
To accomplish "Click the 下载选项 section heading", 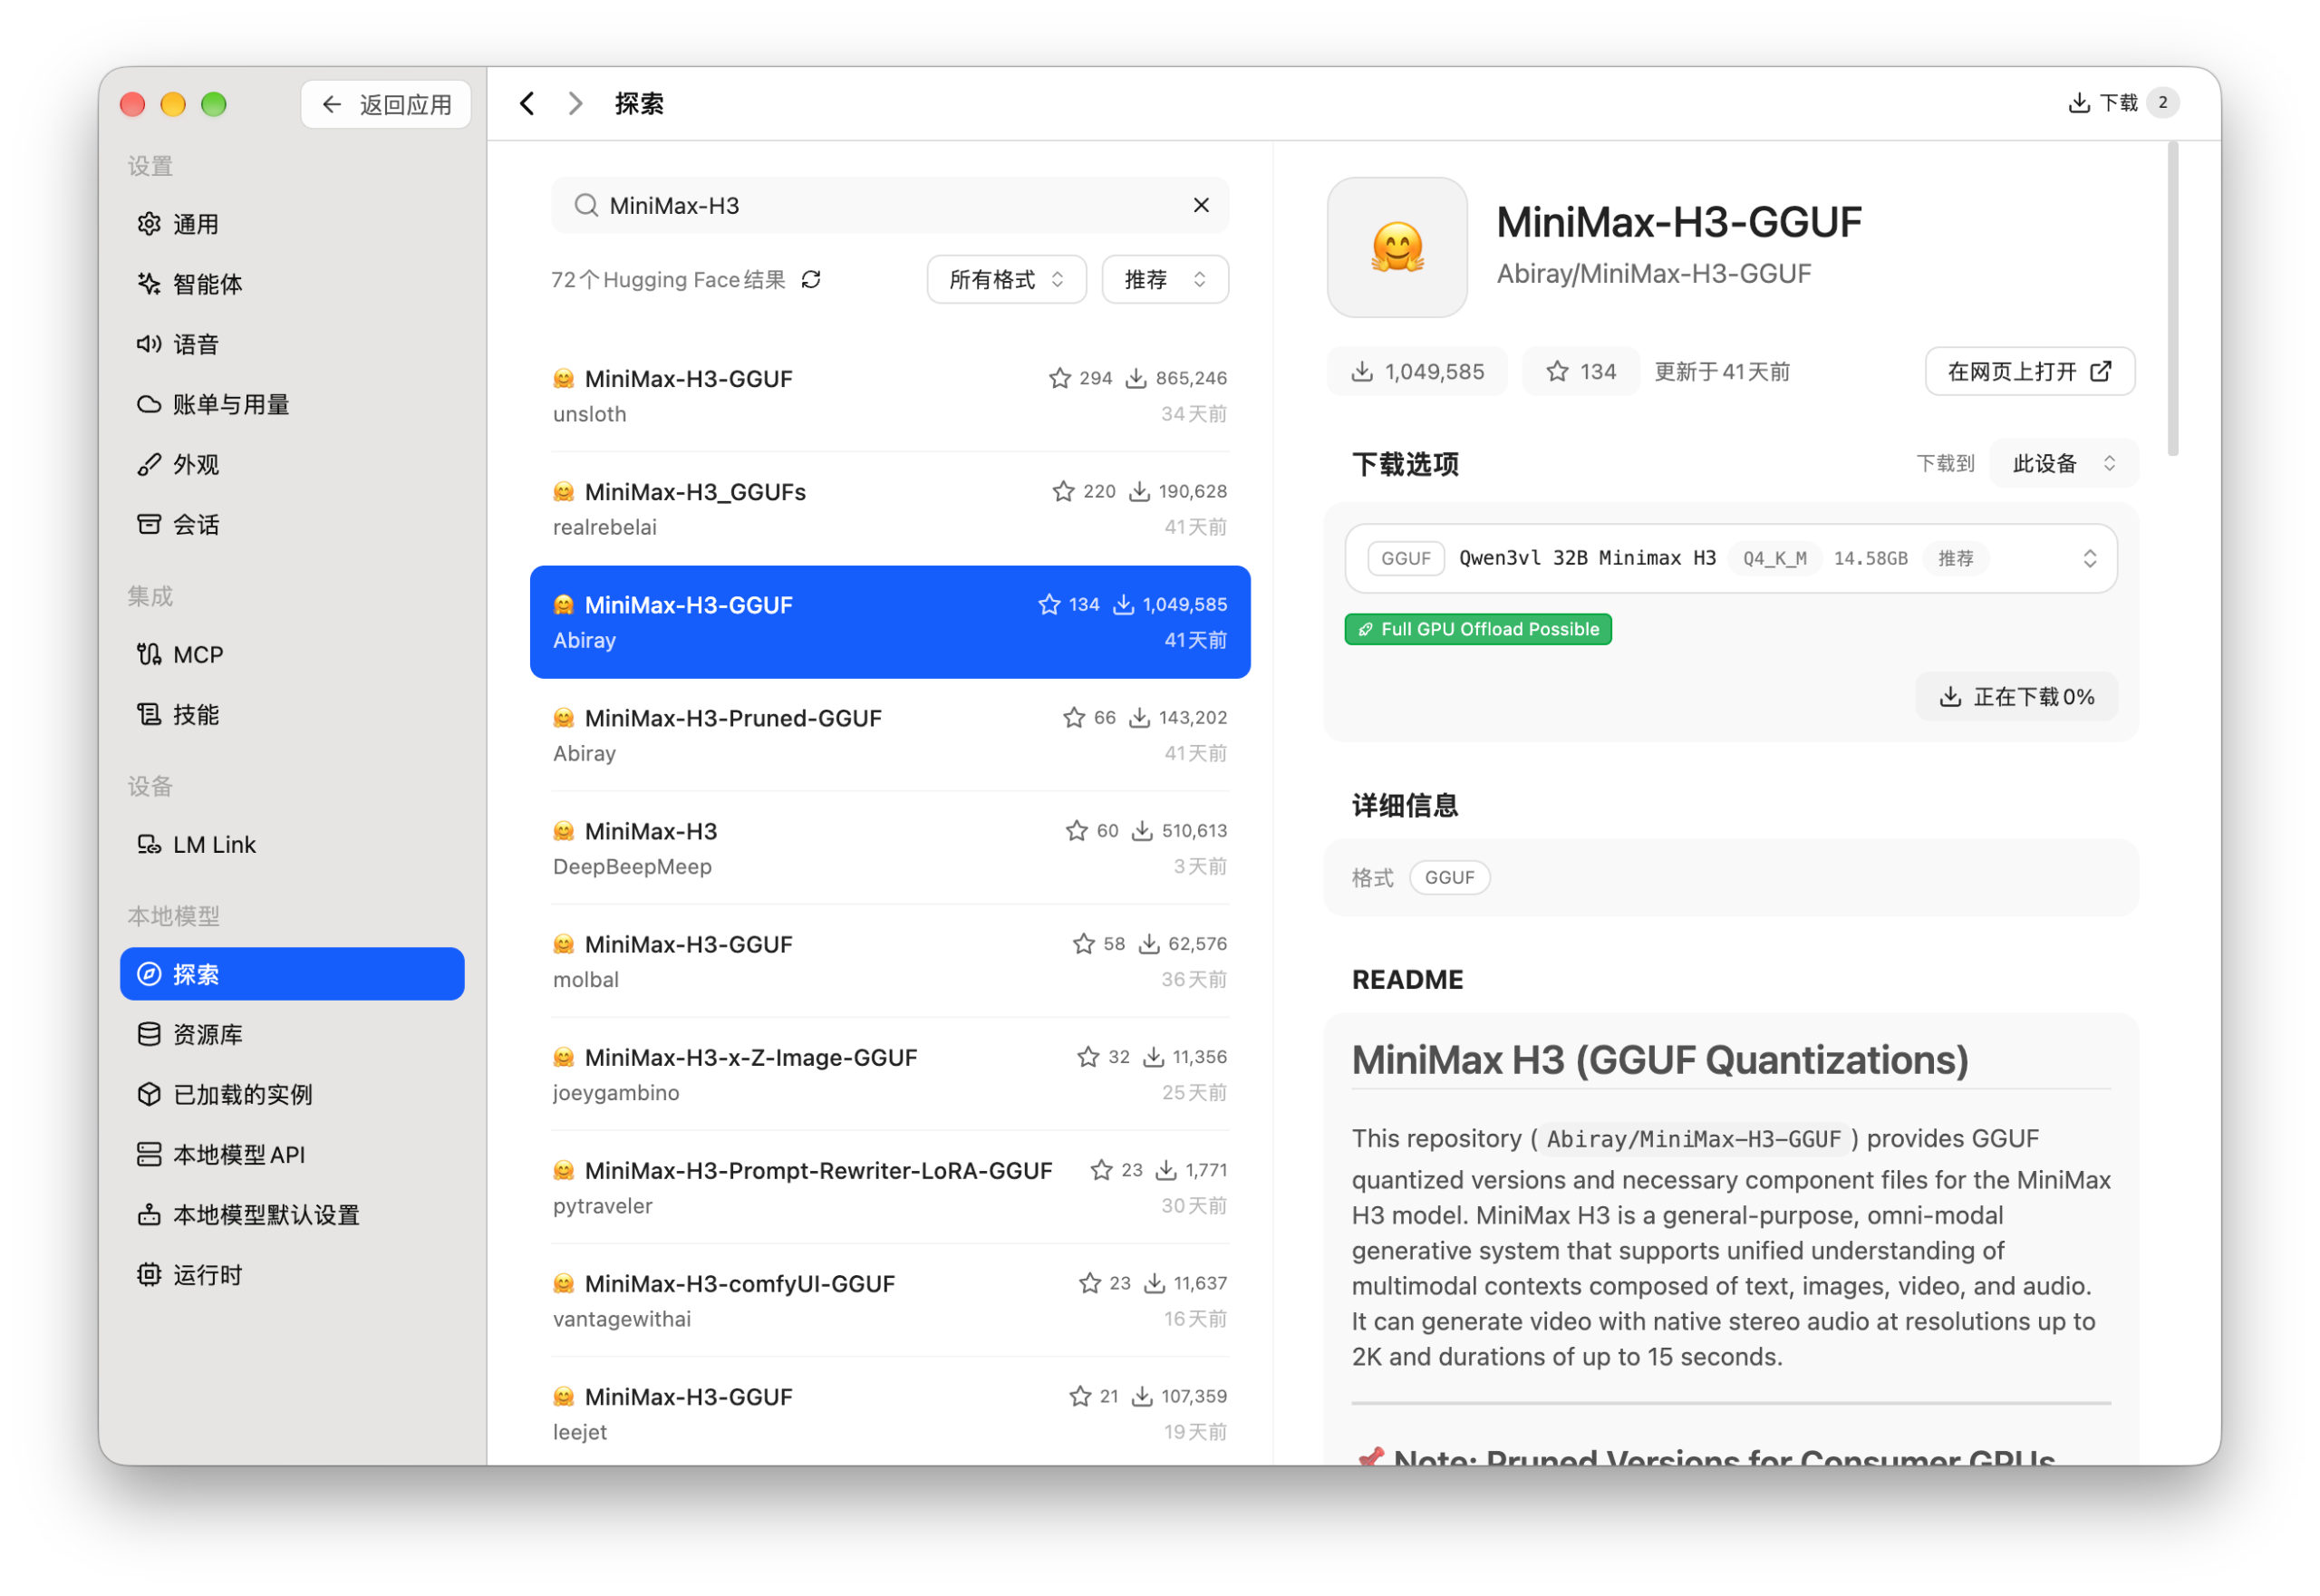I will (1405, 464).
